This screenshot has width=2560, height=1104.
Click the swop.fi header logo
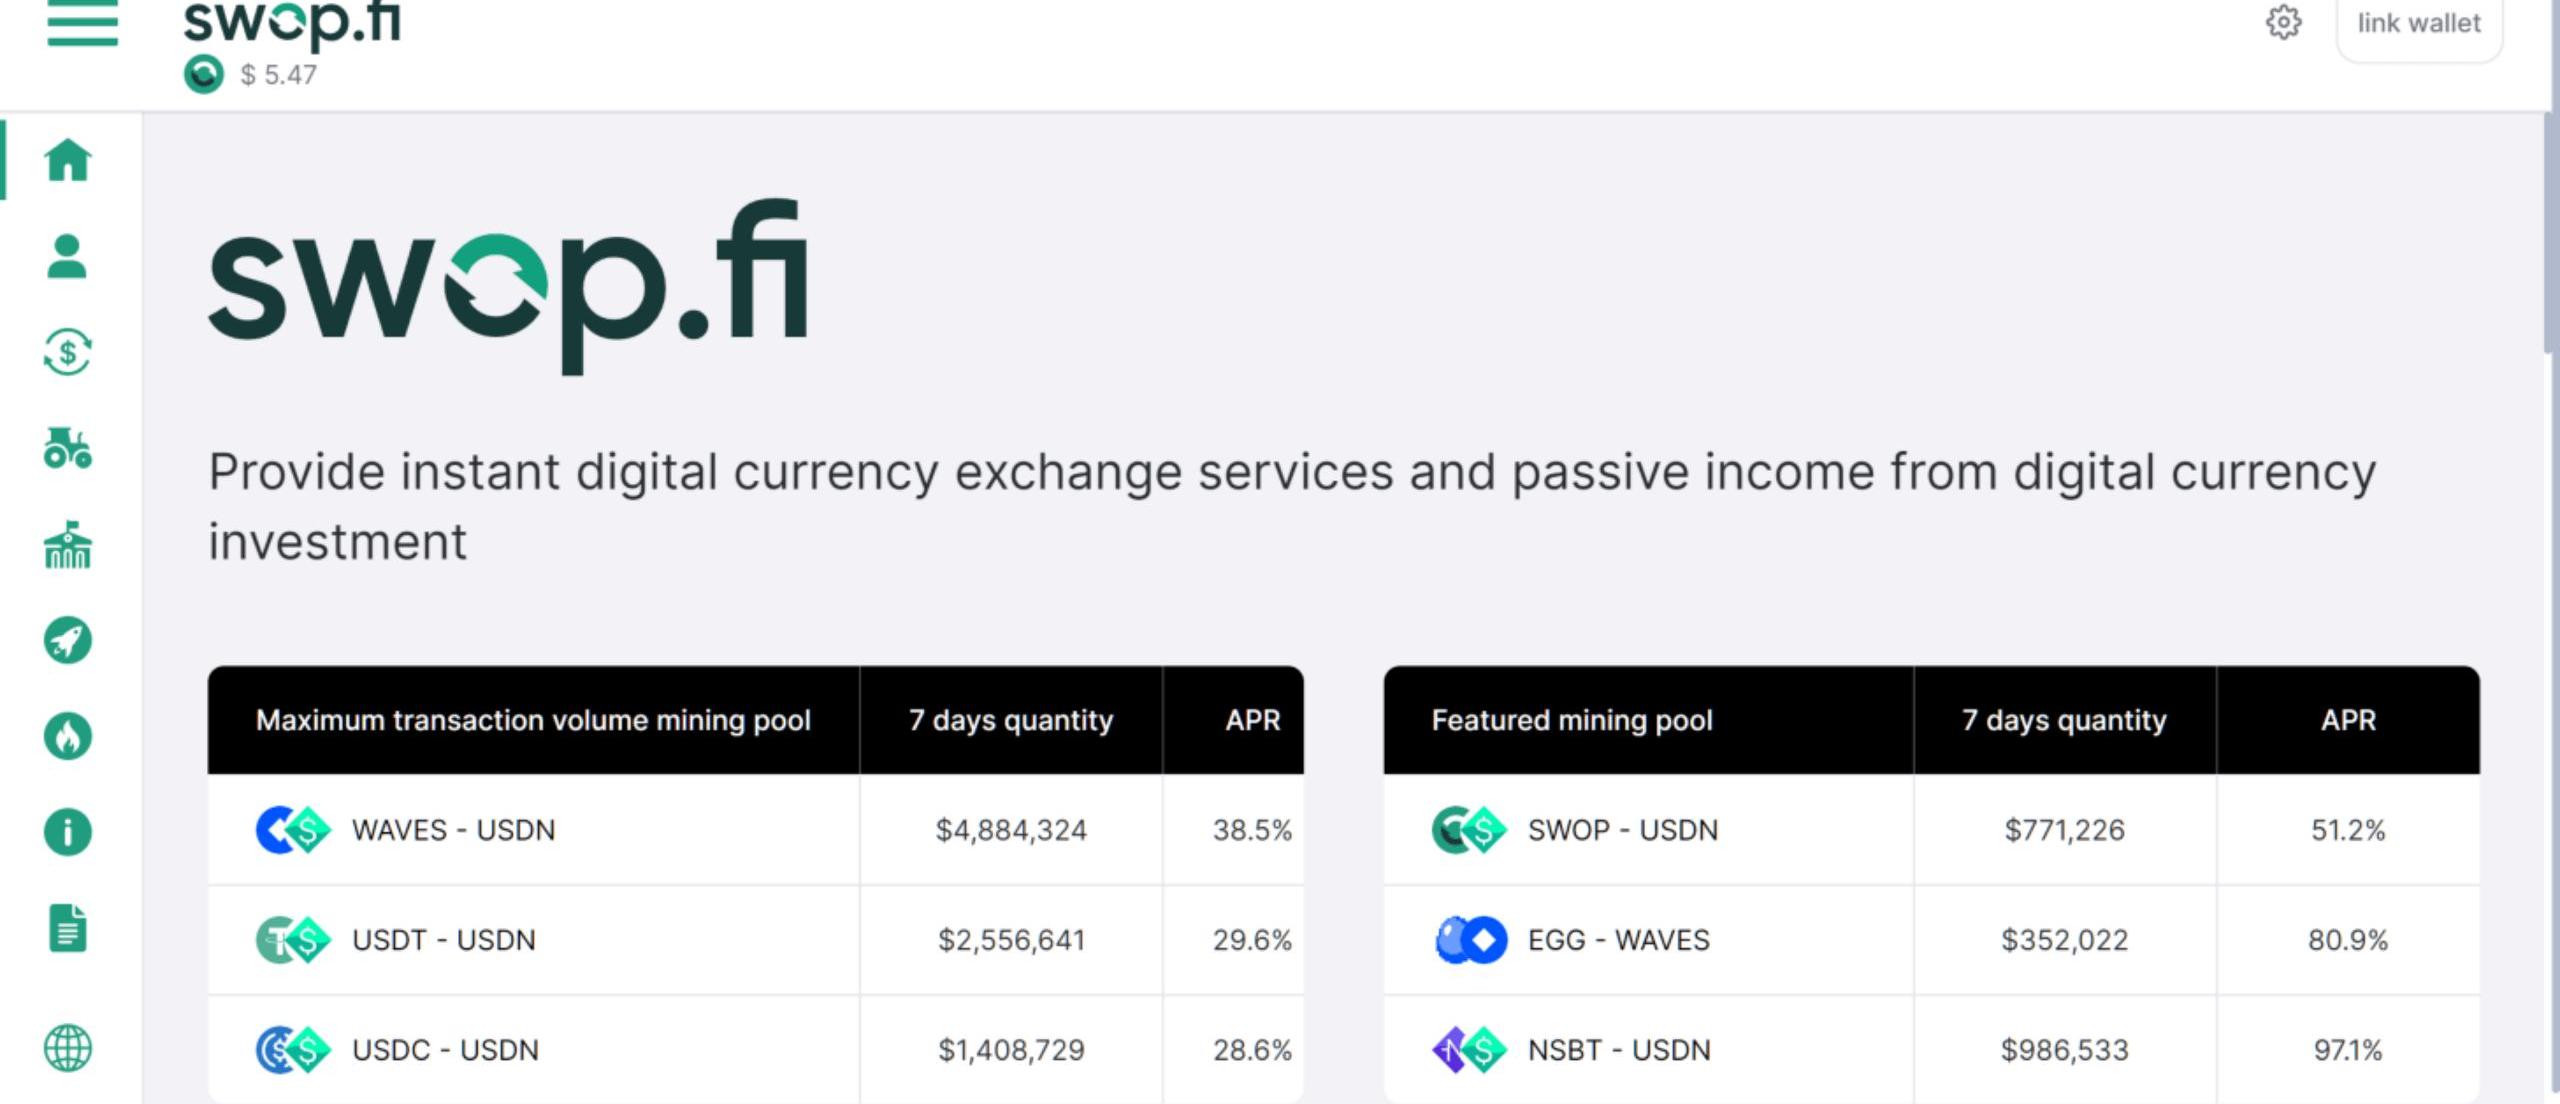(x=292, y=22)
